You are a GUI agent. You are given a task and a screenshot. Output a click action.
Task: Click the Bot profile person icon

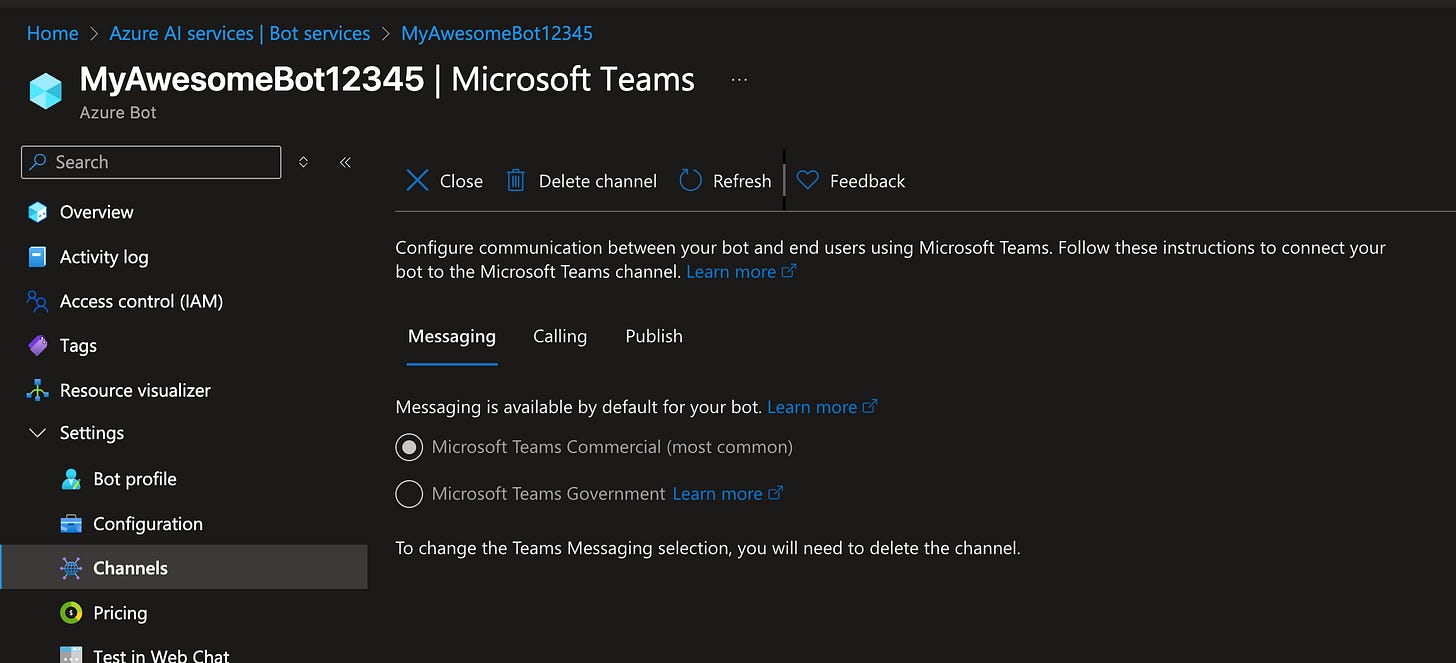[71, 479]
